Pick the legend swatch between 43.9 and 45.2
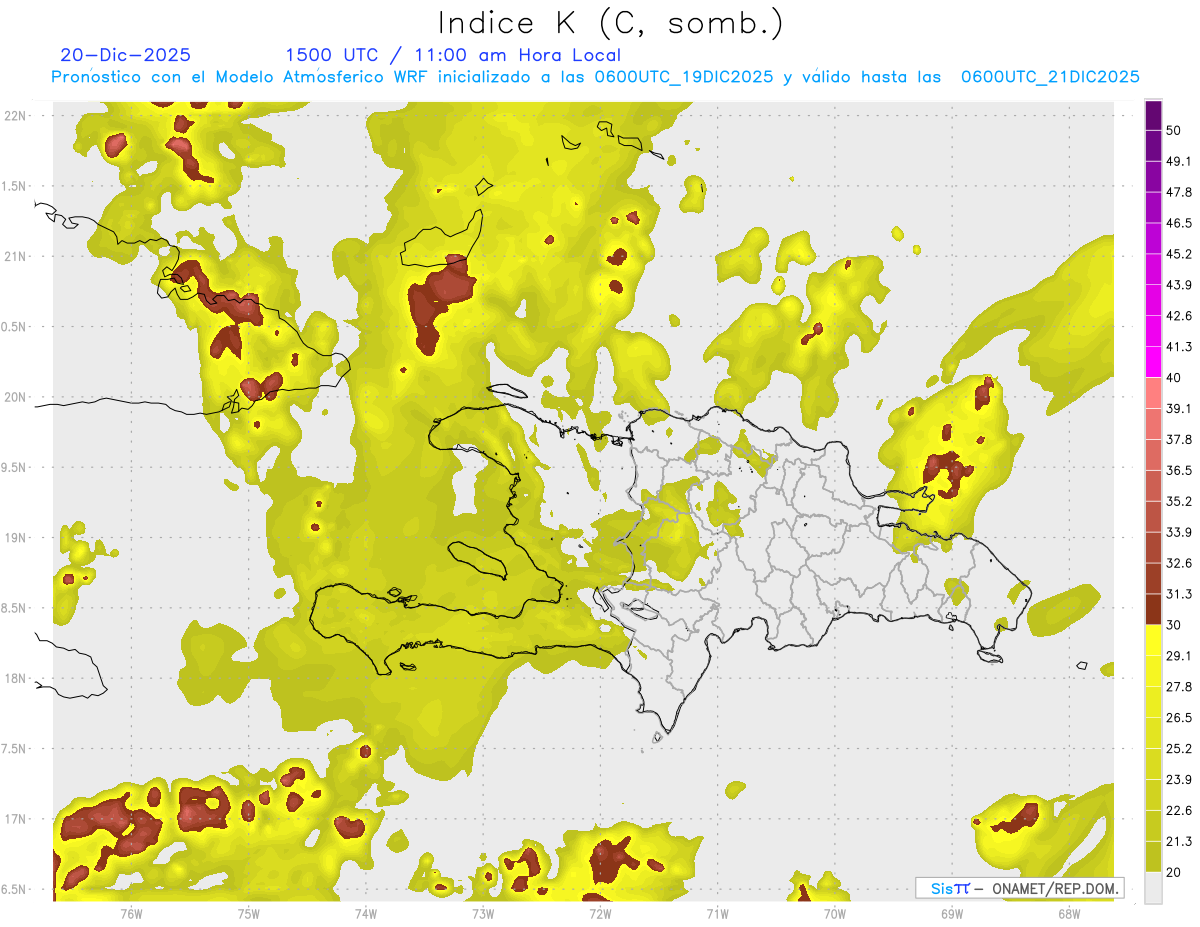The width and height of the screenshot is (1200, 927). pos(1154,269)
